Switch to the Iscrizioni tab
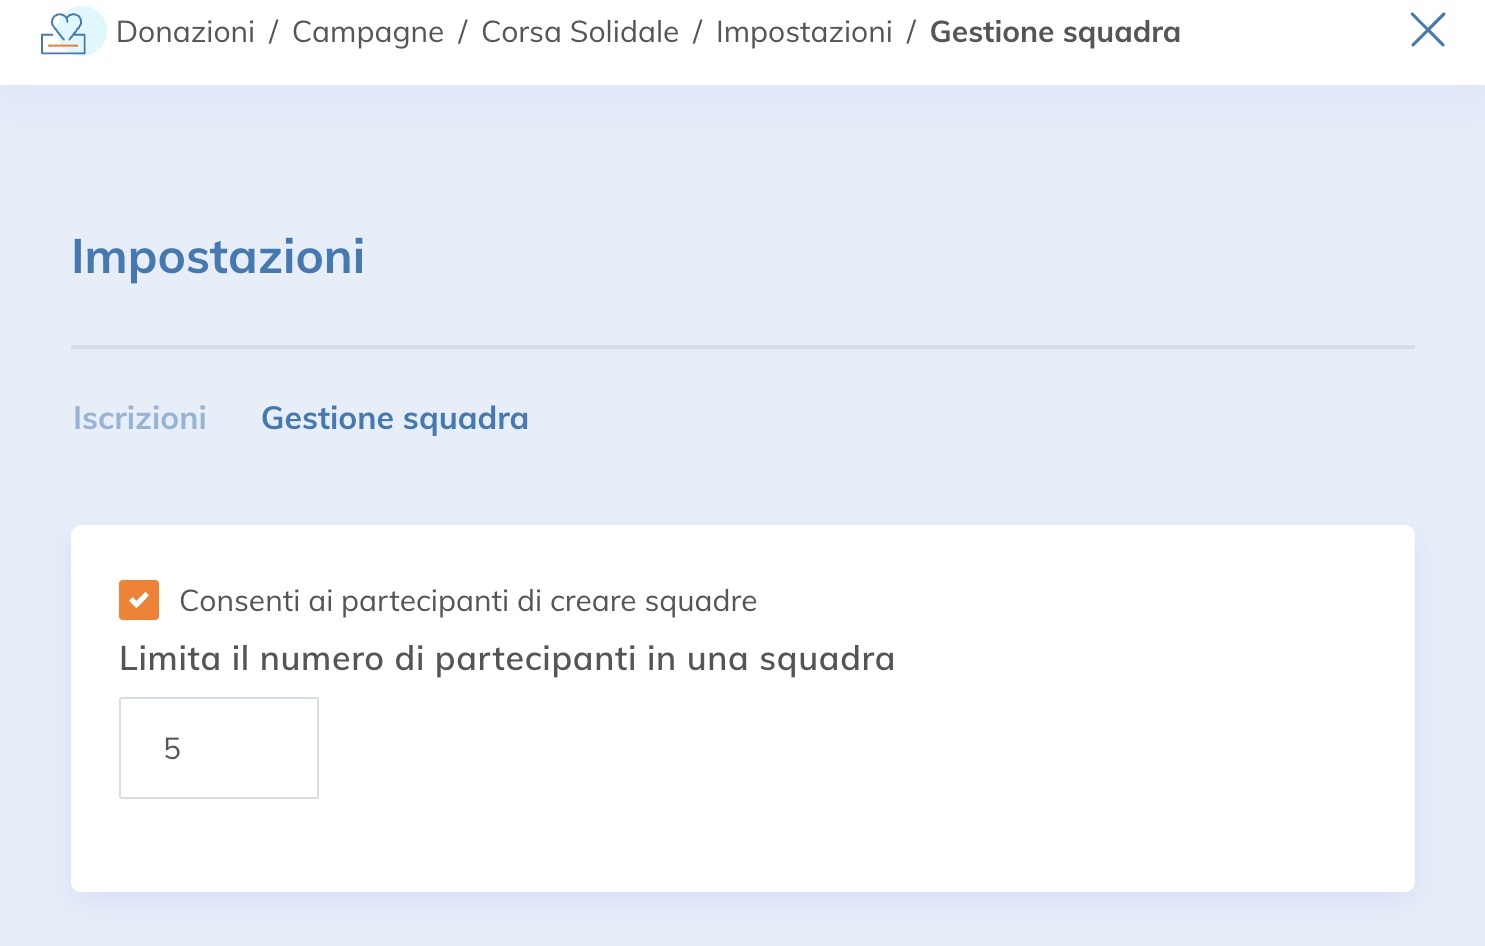Image resolution: width=1485 pixels, height=946 pixels. point(138,418)
